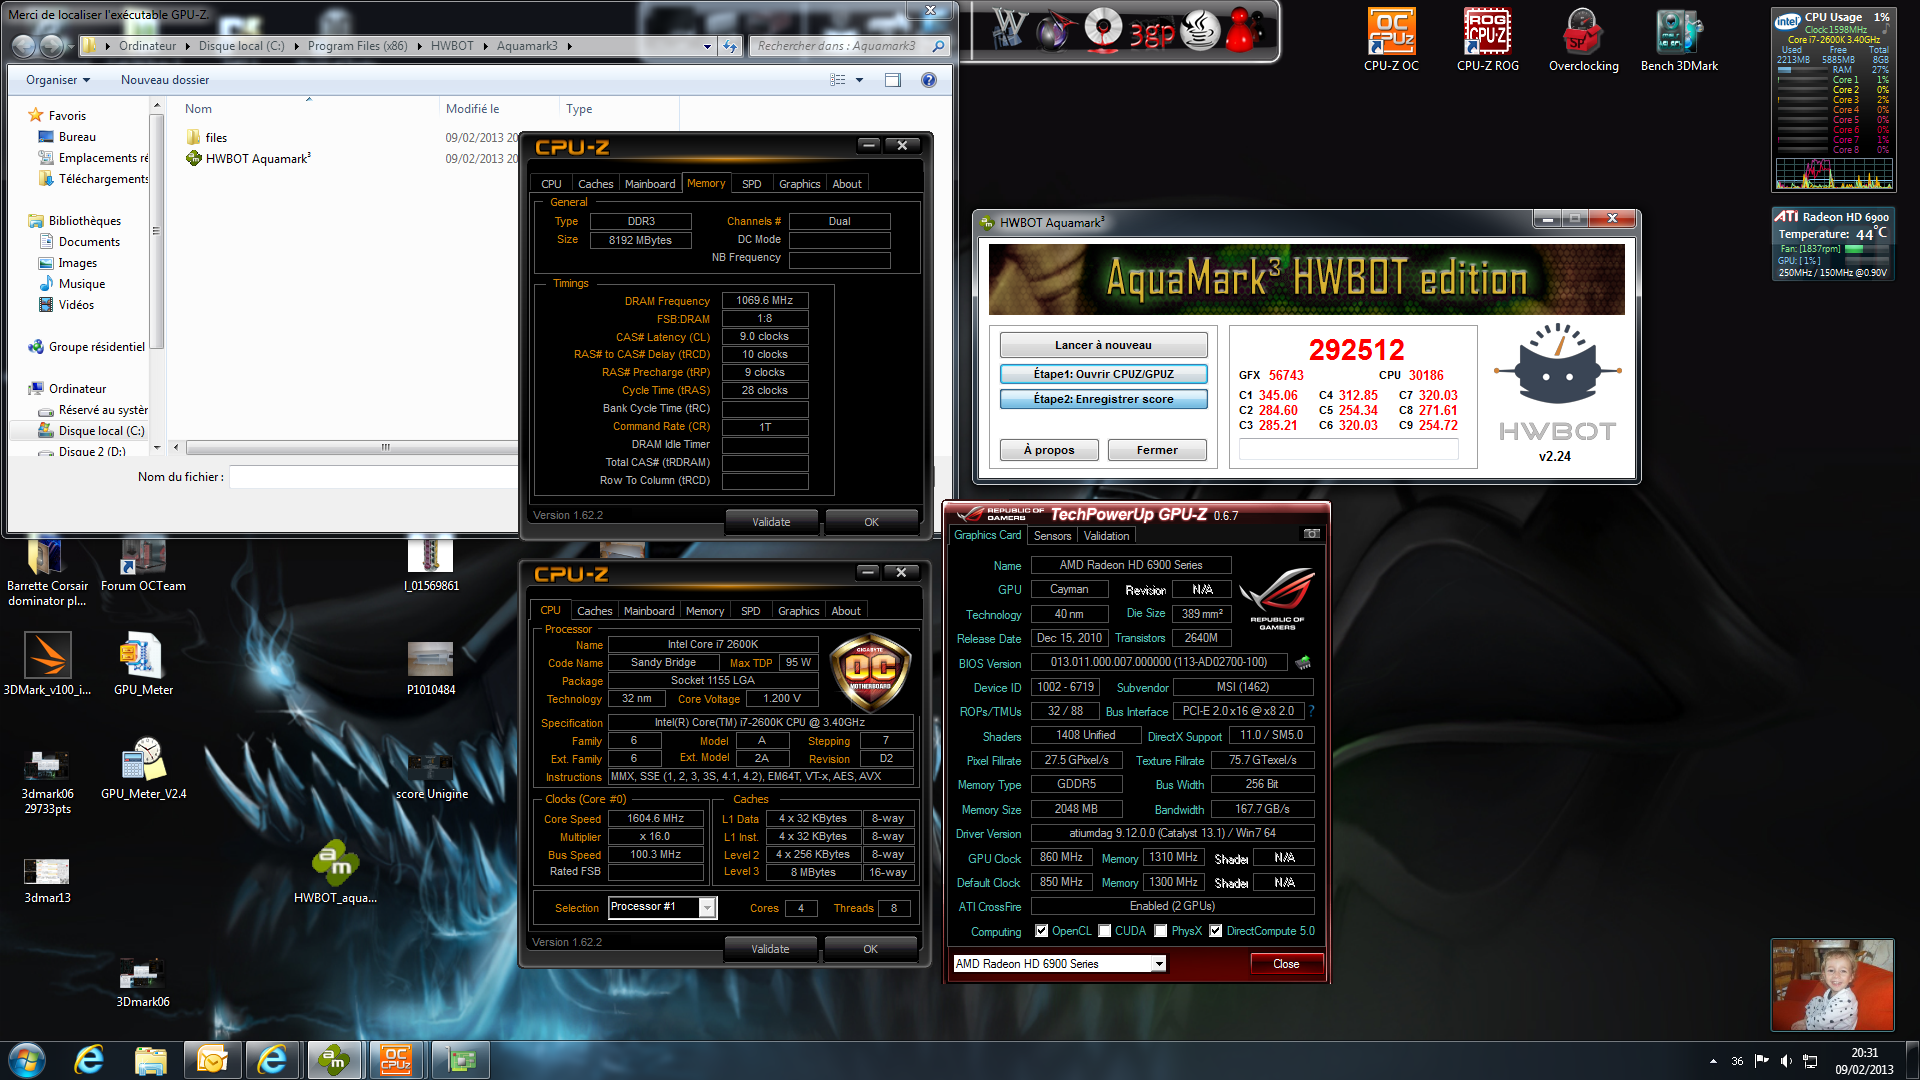Expand the arrow after Aquamark3 in path
Image resolution: width=1920 pixels, height=1080 pixels.
click(569, 46)
